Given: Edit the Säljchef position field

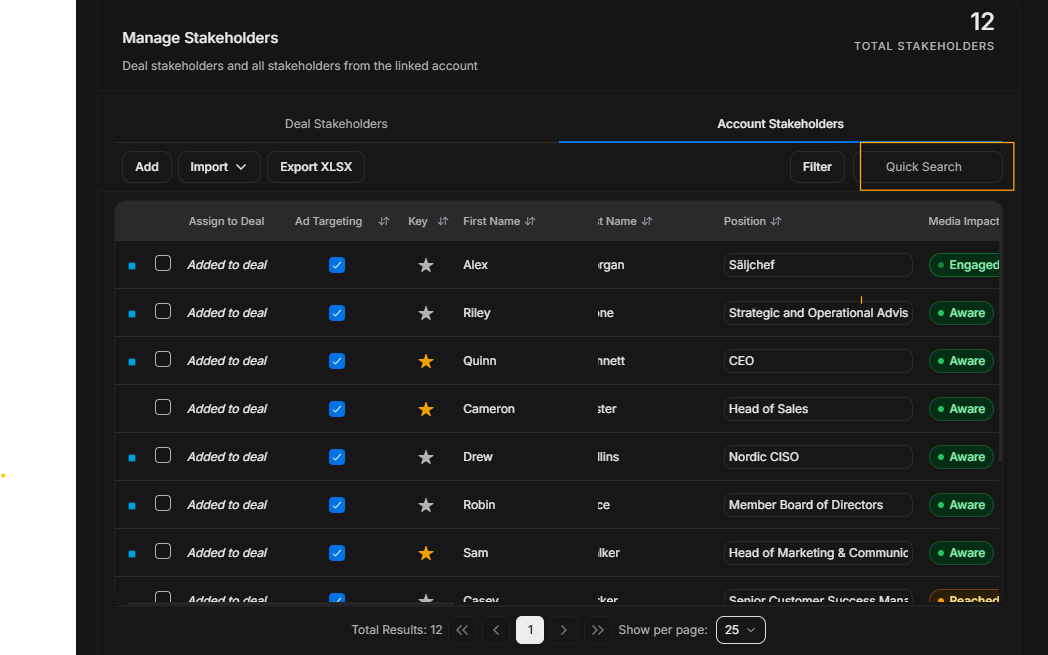Looking at the screenshot, I should pos(818,265).
